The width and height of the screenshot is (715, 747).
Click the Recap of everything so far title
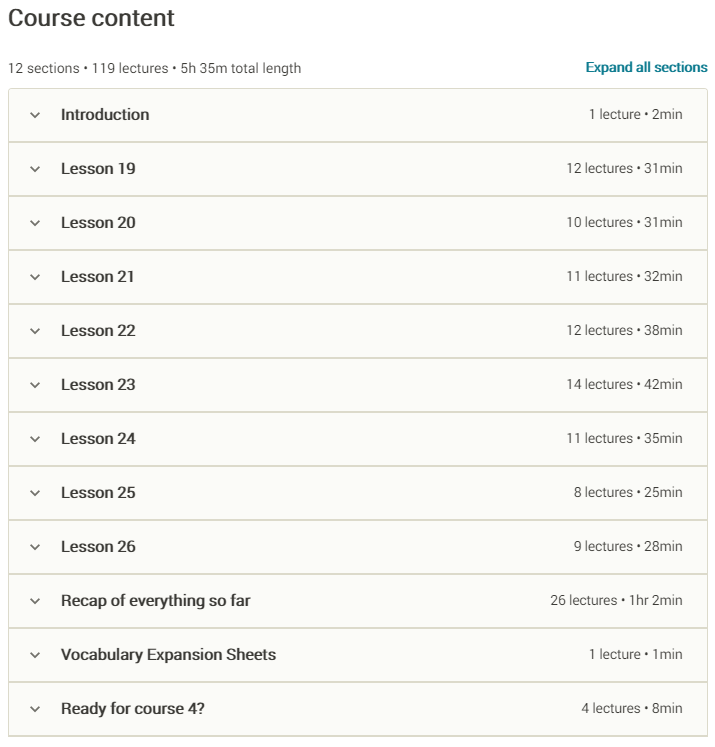click(x=155, y=600)
